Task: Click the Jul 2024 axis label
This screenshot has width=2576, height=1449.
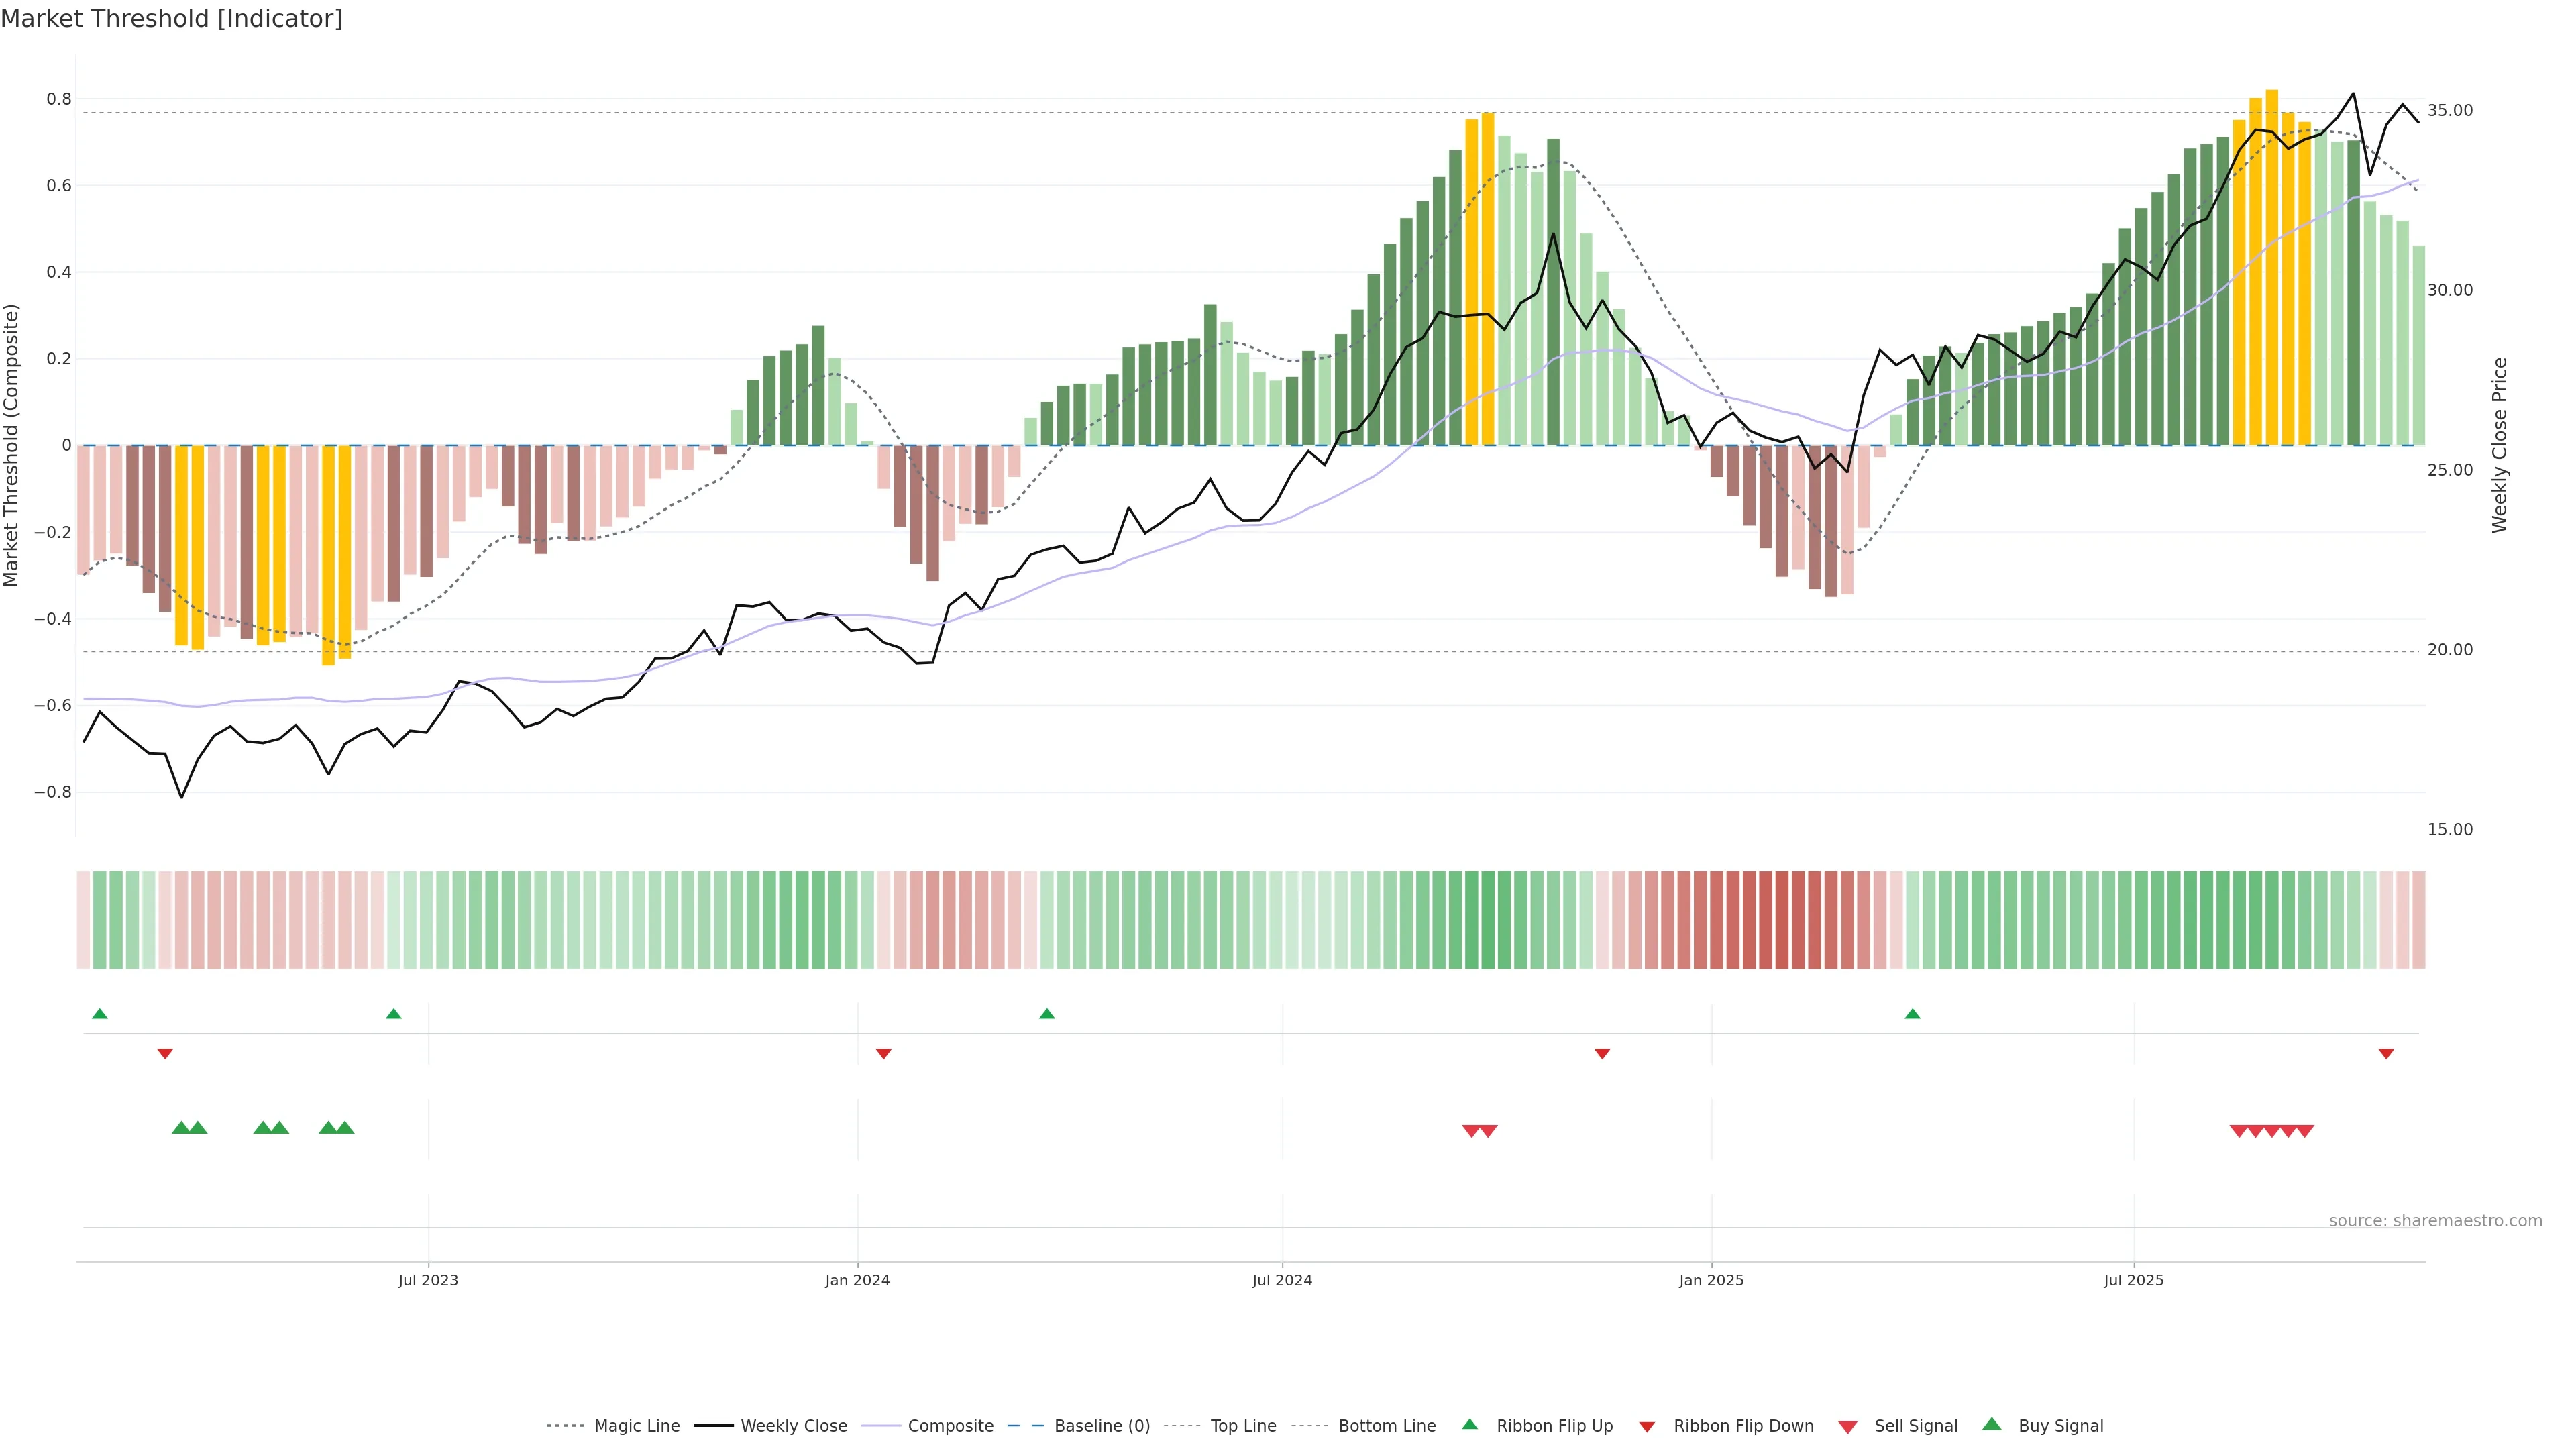Action: tap(1282, 1280)
